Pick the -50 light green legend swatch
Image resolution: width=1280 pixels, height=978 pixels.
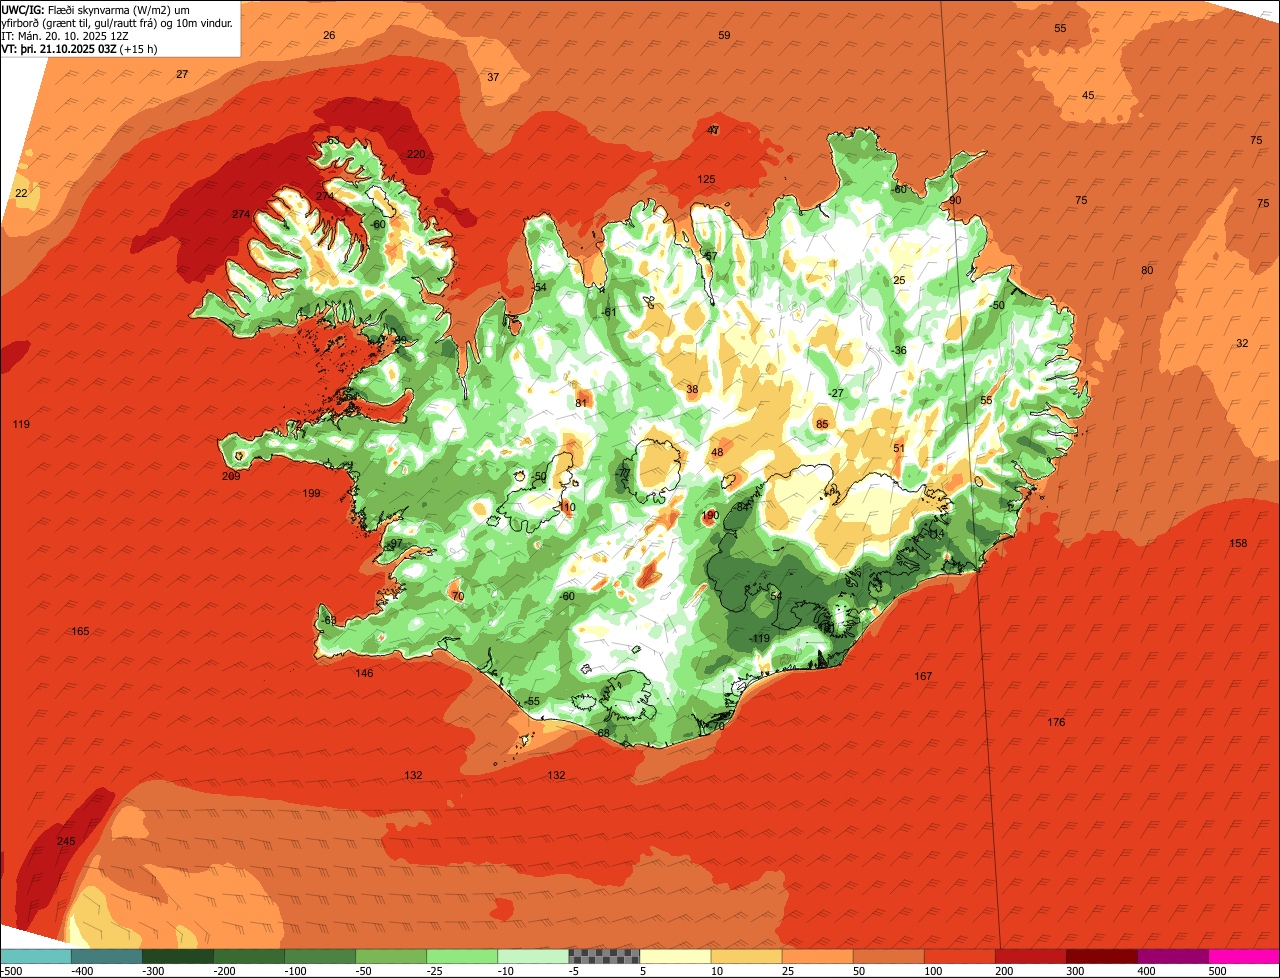point(390,956)
